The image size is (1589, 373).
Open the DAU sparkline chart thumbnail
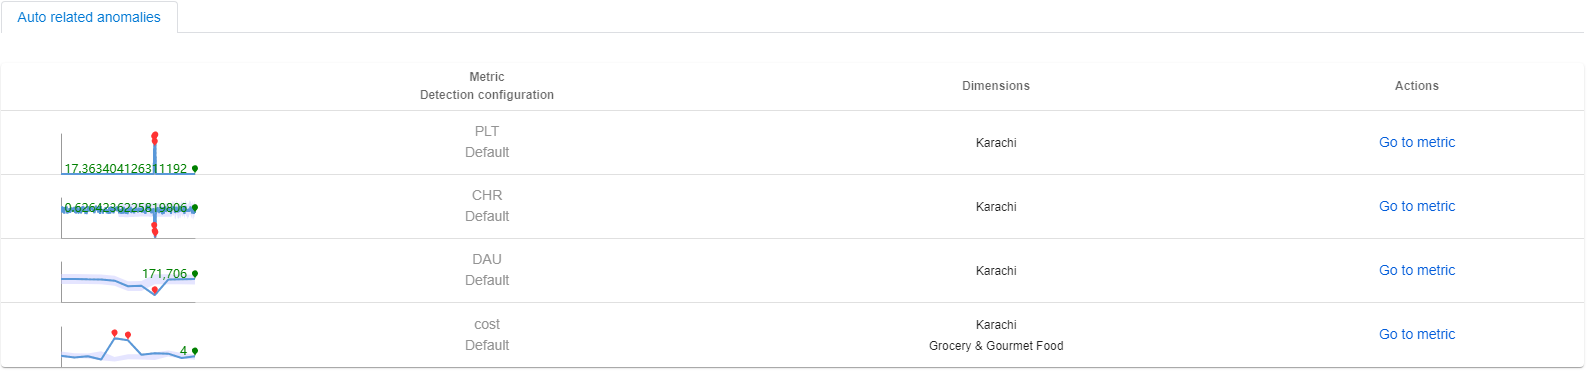point(129,280)
